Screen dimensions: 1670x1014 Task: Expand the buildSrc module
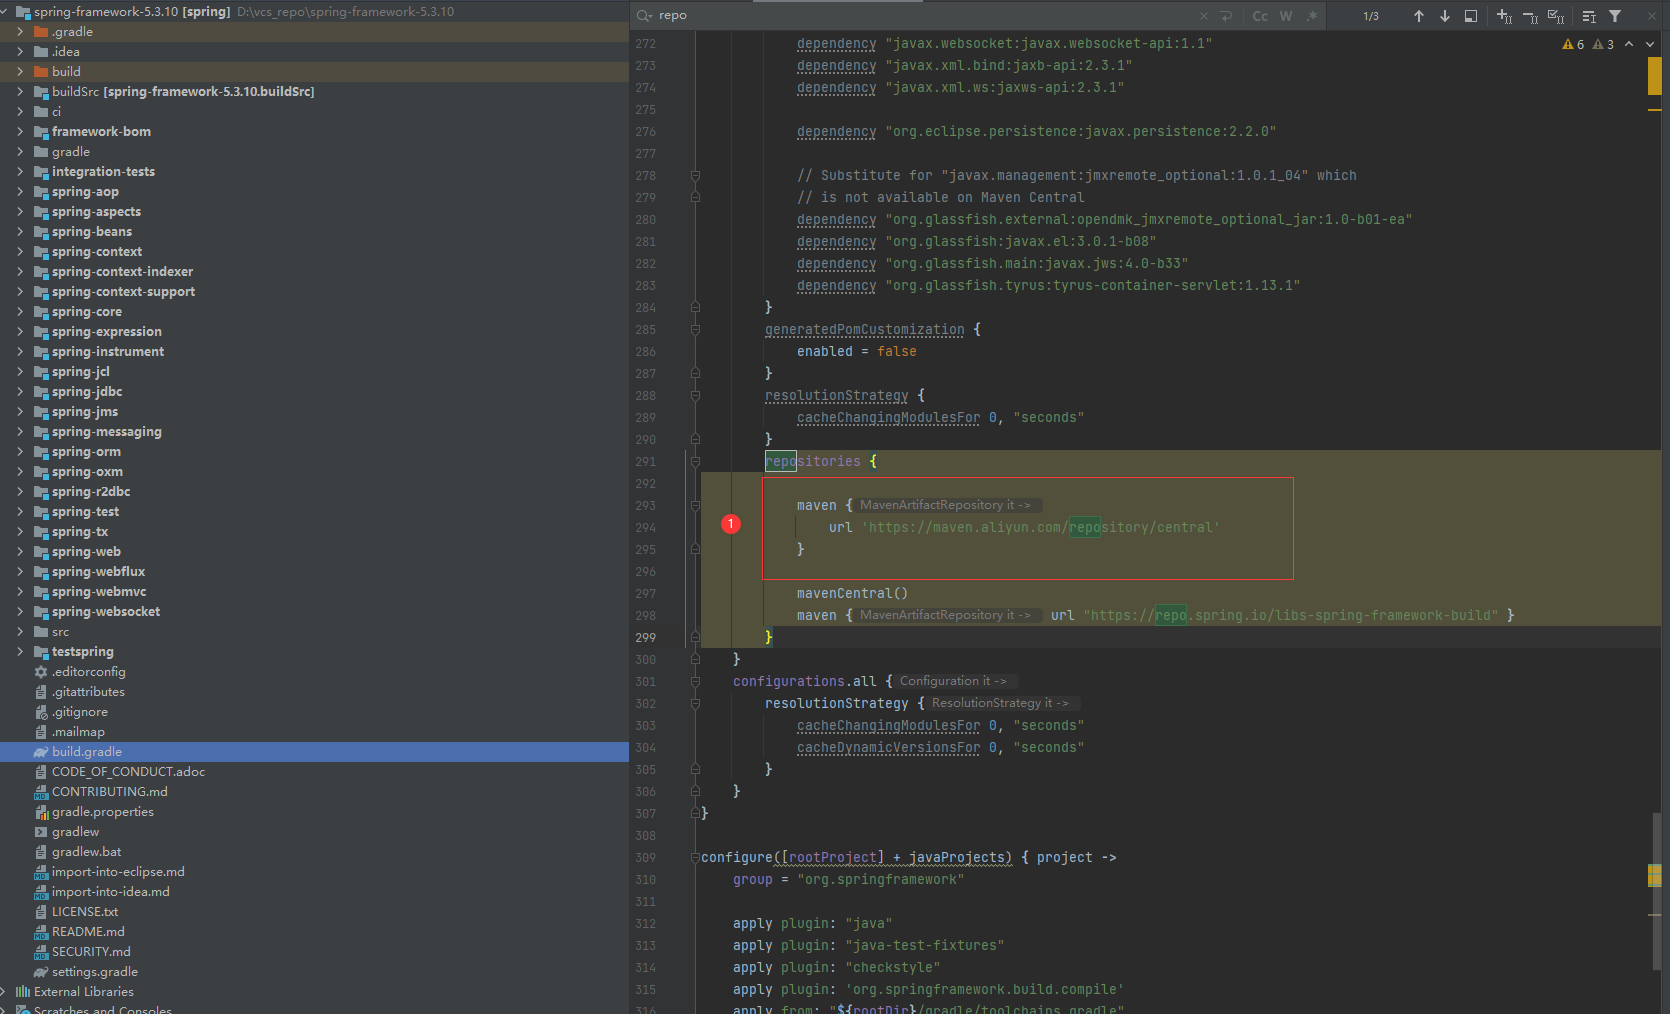[20, 92]
